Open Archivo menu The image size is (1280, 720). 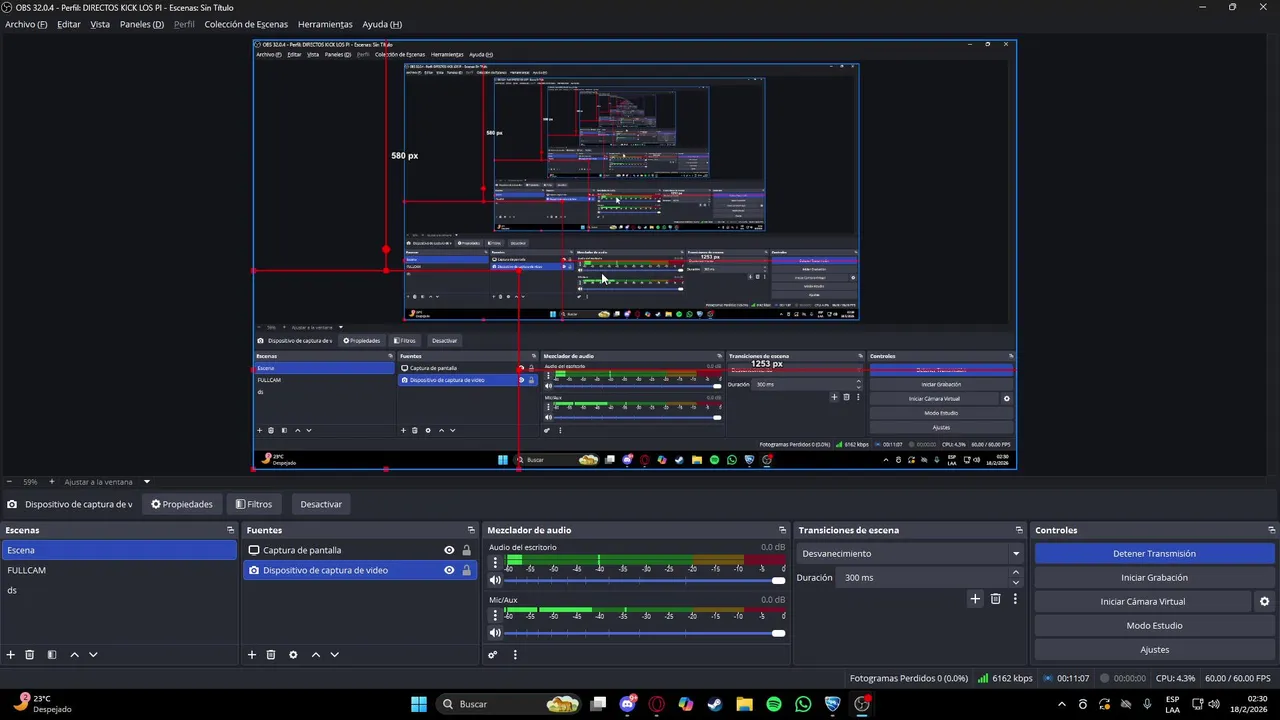coord(26,24)
